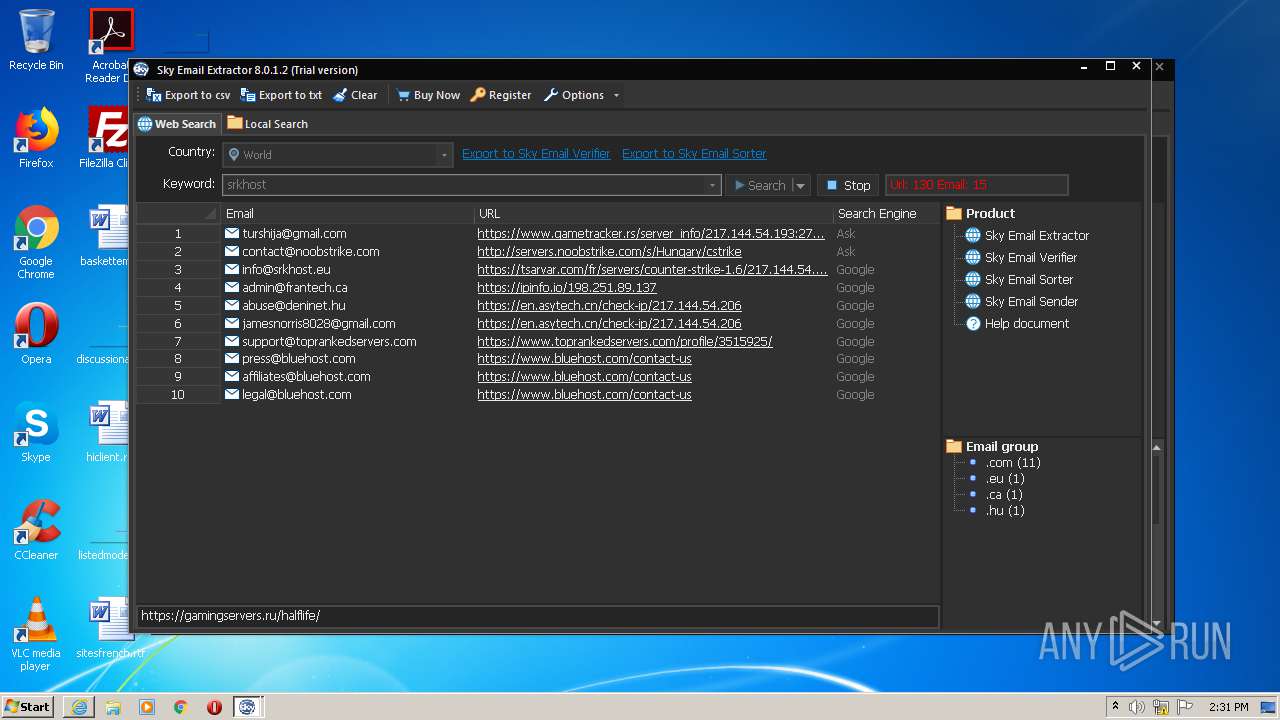Screen dimensions: 1280x720
Task: Sort by the Search Engine column header
Action: pyautogui.click(x=886, y=213)
